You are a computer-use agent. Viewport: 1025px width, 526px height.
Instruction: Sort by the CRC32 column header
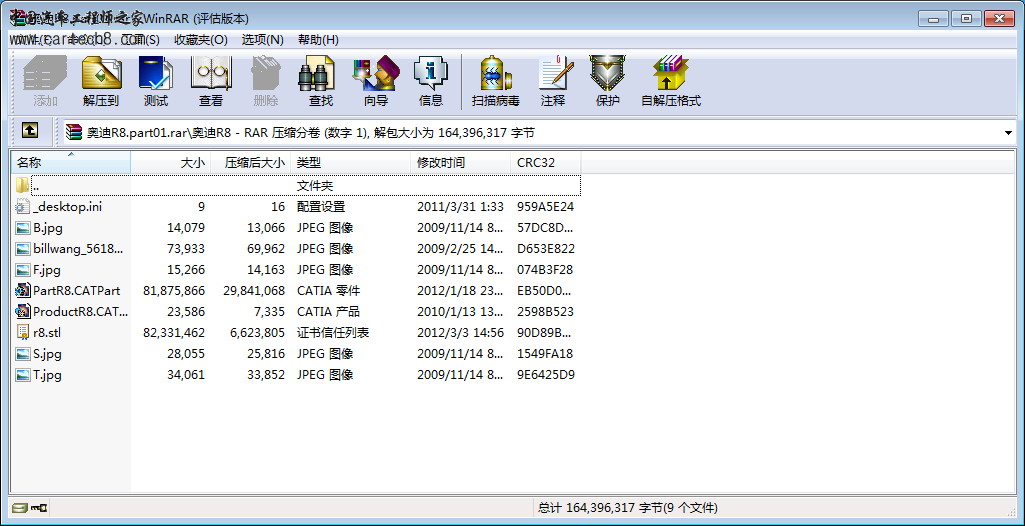[546, 163]
